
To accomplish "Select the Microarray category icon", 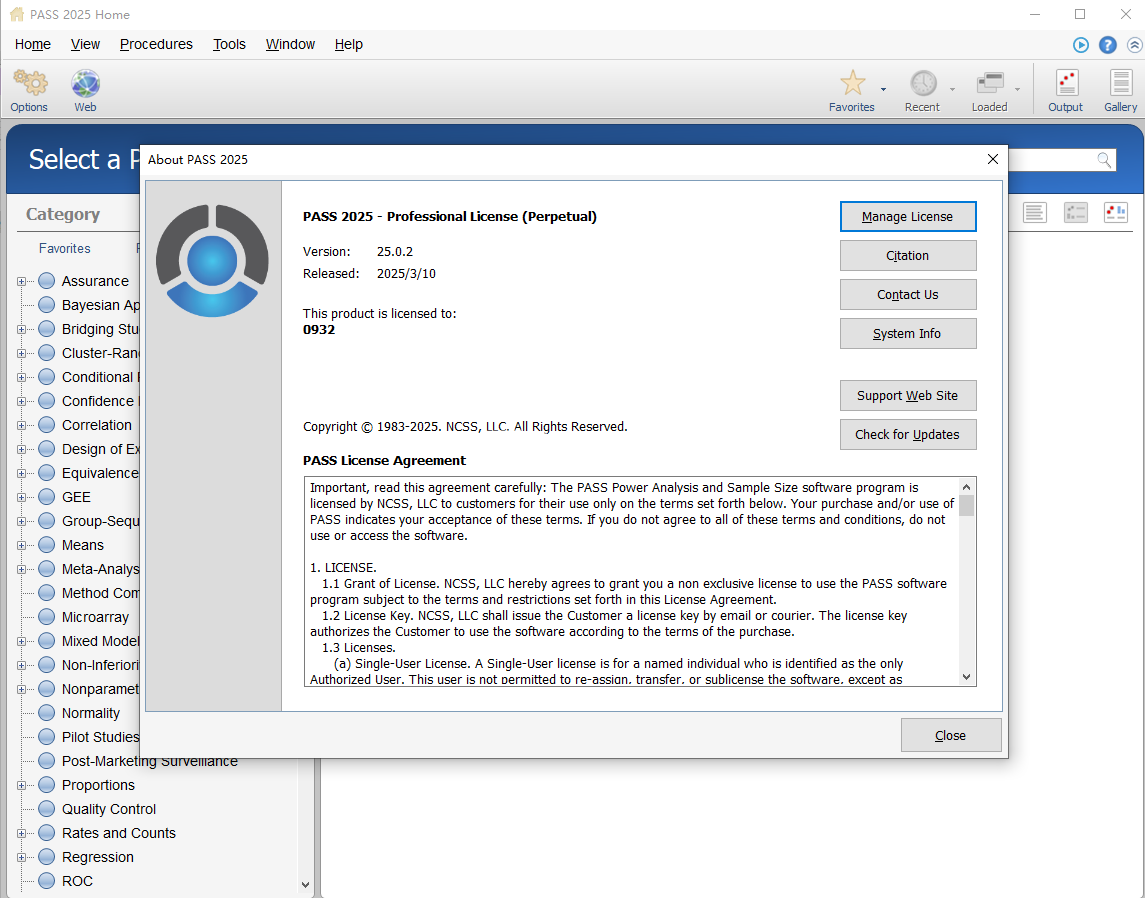I will click(x=47, y=616).
